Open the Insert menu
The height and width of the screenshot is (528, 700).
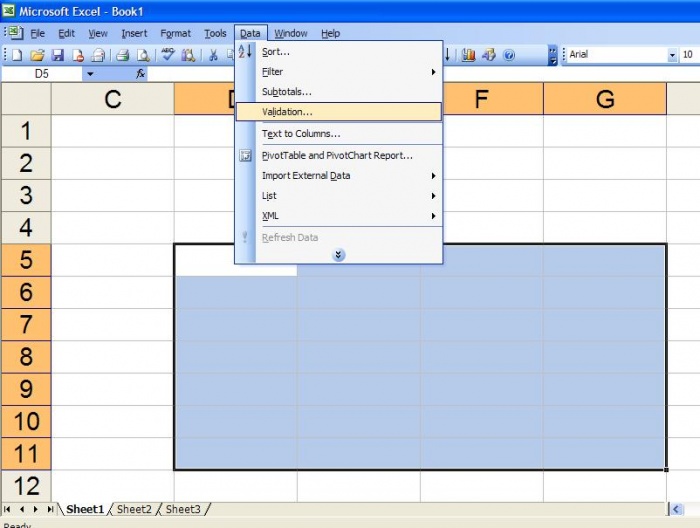[134, 33]
